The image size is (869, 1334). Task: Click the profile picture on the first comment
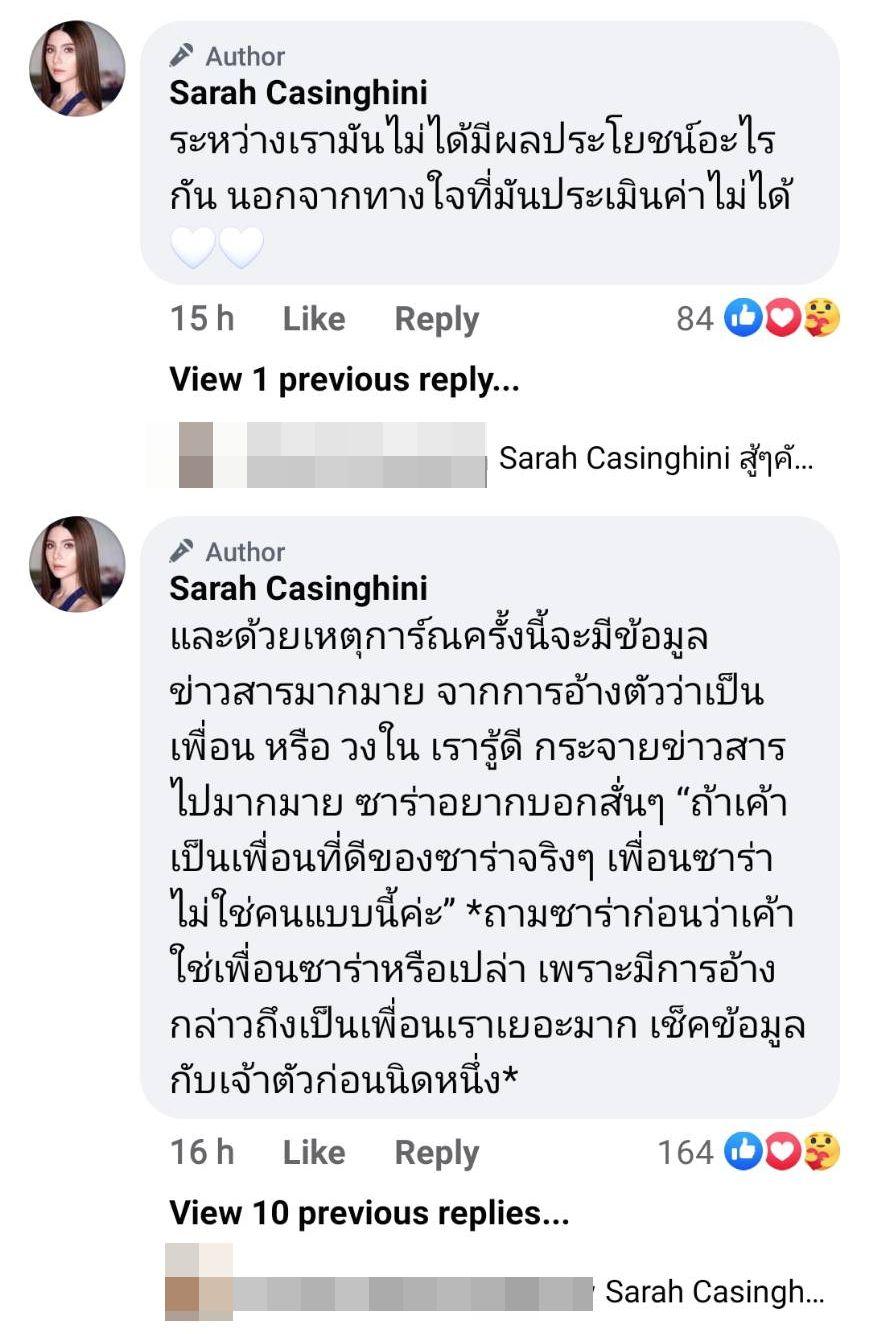coord(78,69)
